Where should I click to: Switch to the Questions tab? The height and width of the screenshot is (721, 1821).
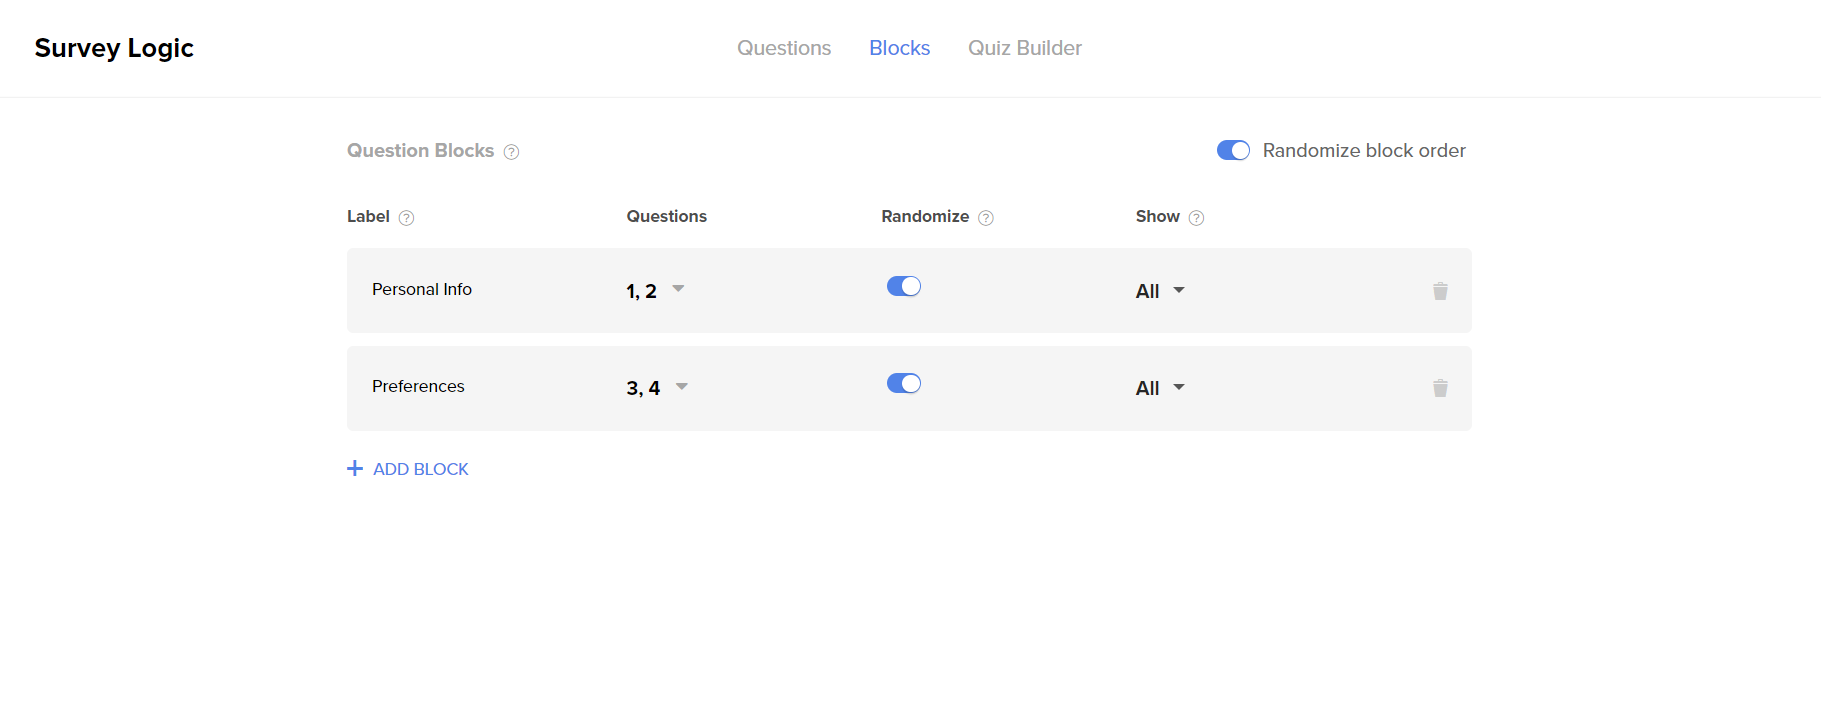point(784,48)
